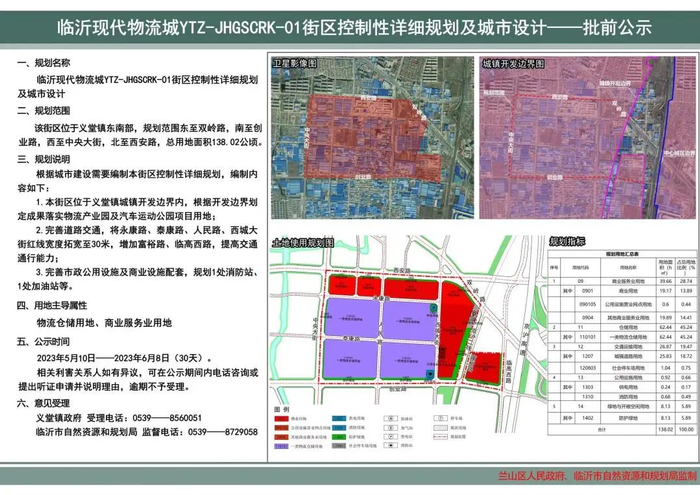The height and width of the screenshot is (495, 700).
Task: Click the 西安路 label on land-use map
Action: tap(402, 270)
